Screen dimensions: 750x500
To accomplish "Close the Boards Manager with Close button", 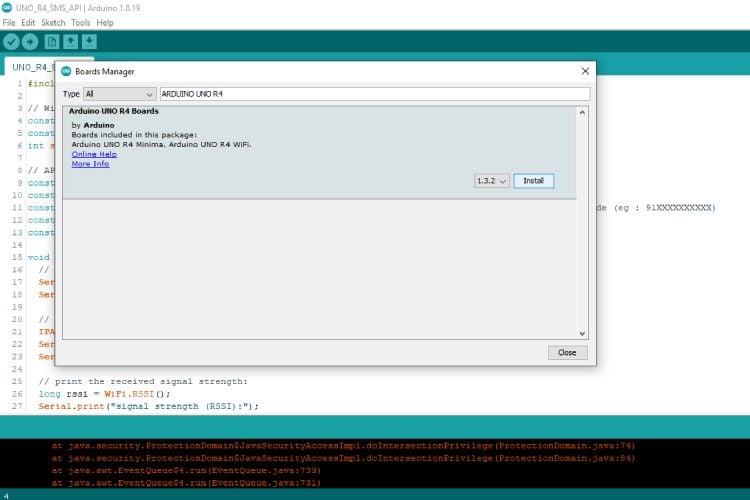I will point(567,353).
